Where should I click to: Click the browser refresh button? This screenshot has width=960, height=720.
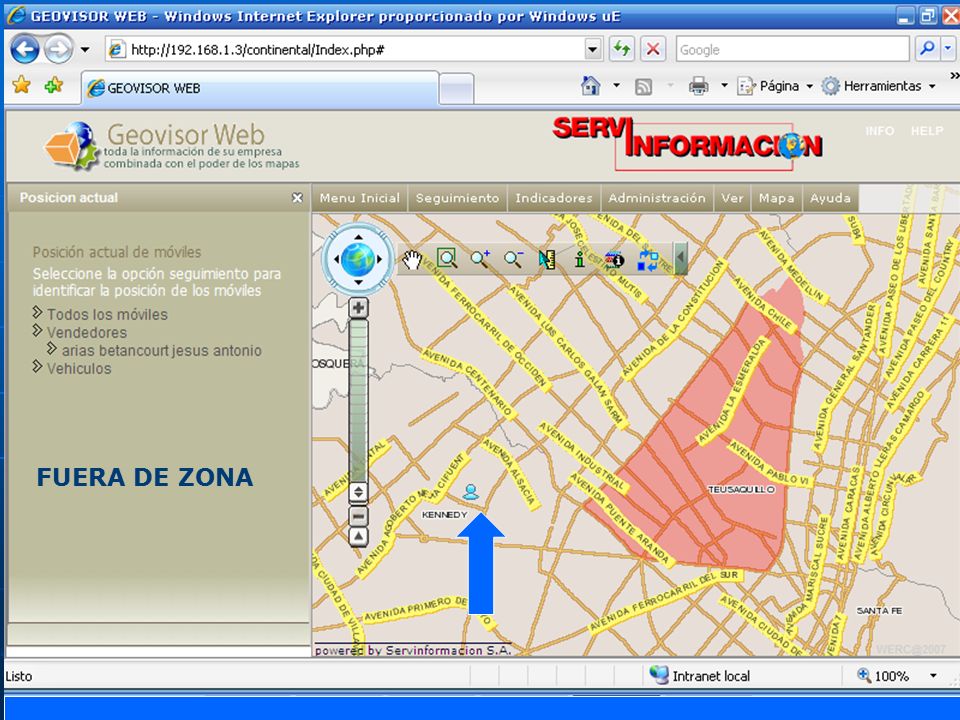[621, 49]
